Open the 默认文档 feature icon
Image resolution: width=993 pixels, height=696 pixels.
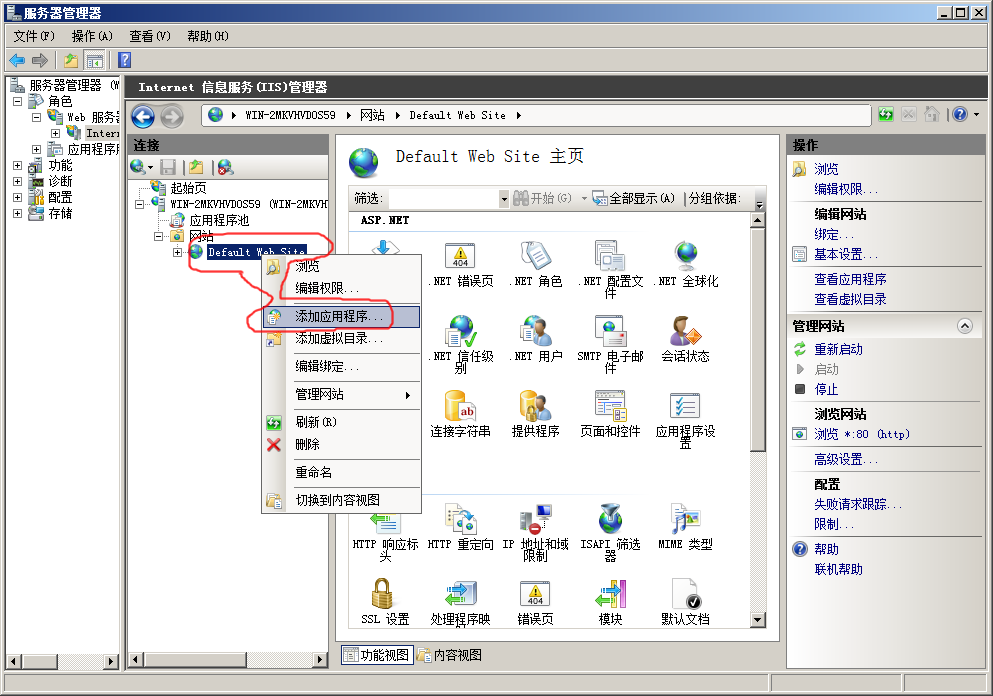685,596
